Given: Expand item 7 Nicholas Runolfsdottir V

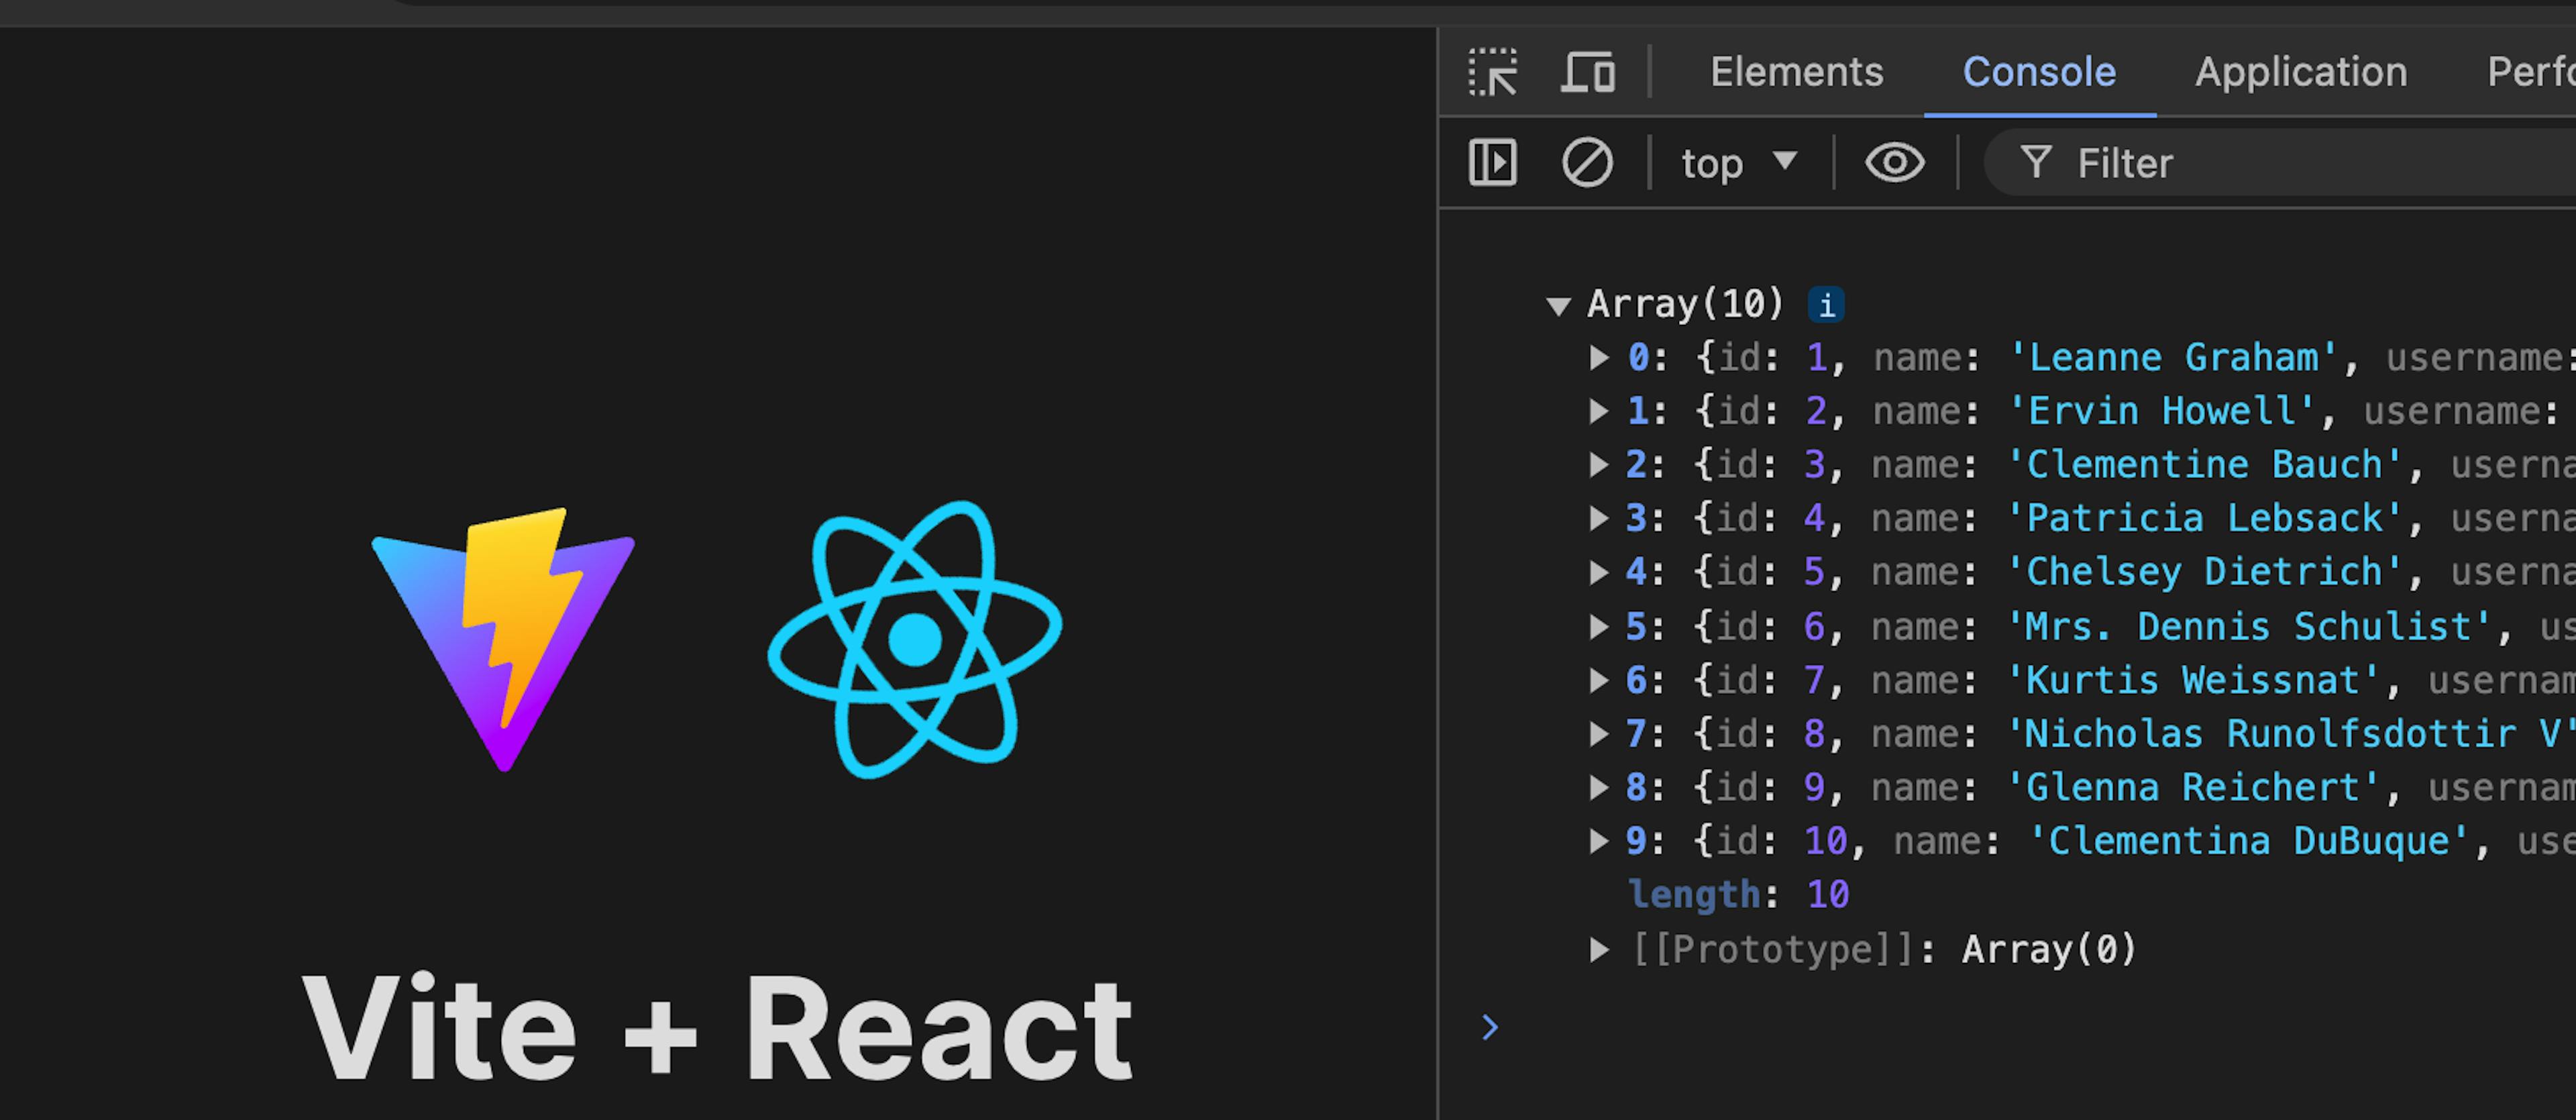Looking at the screenshot, I should pos(1599,734).
